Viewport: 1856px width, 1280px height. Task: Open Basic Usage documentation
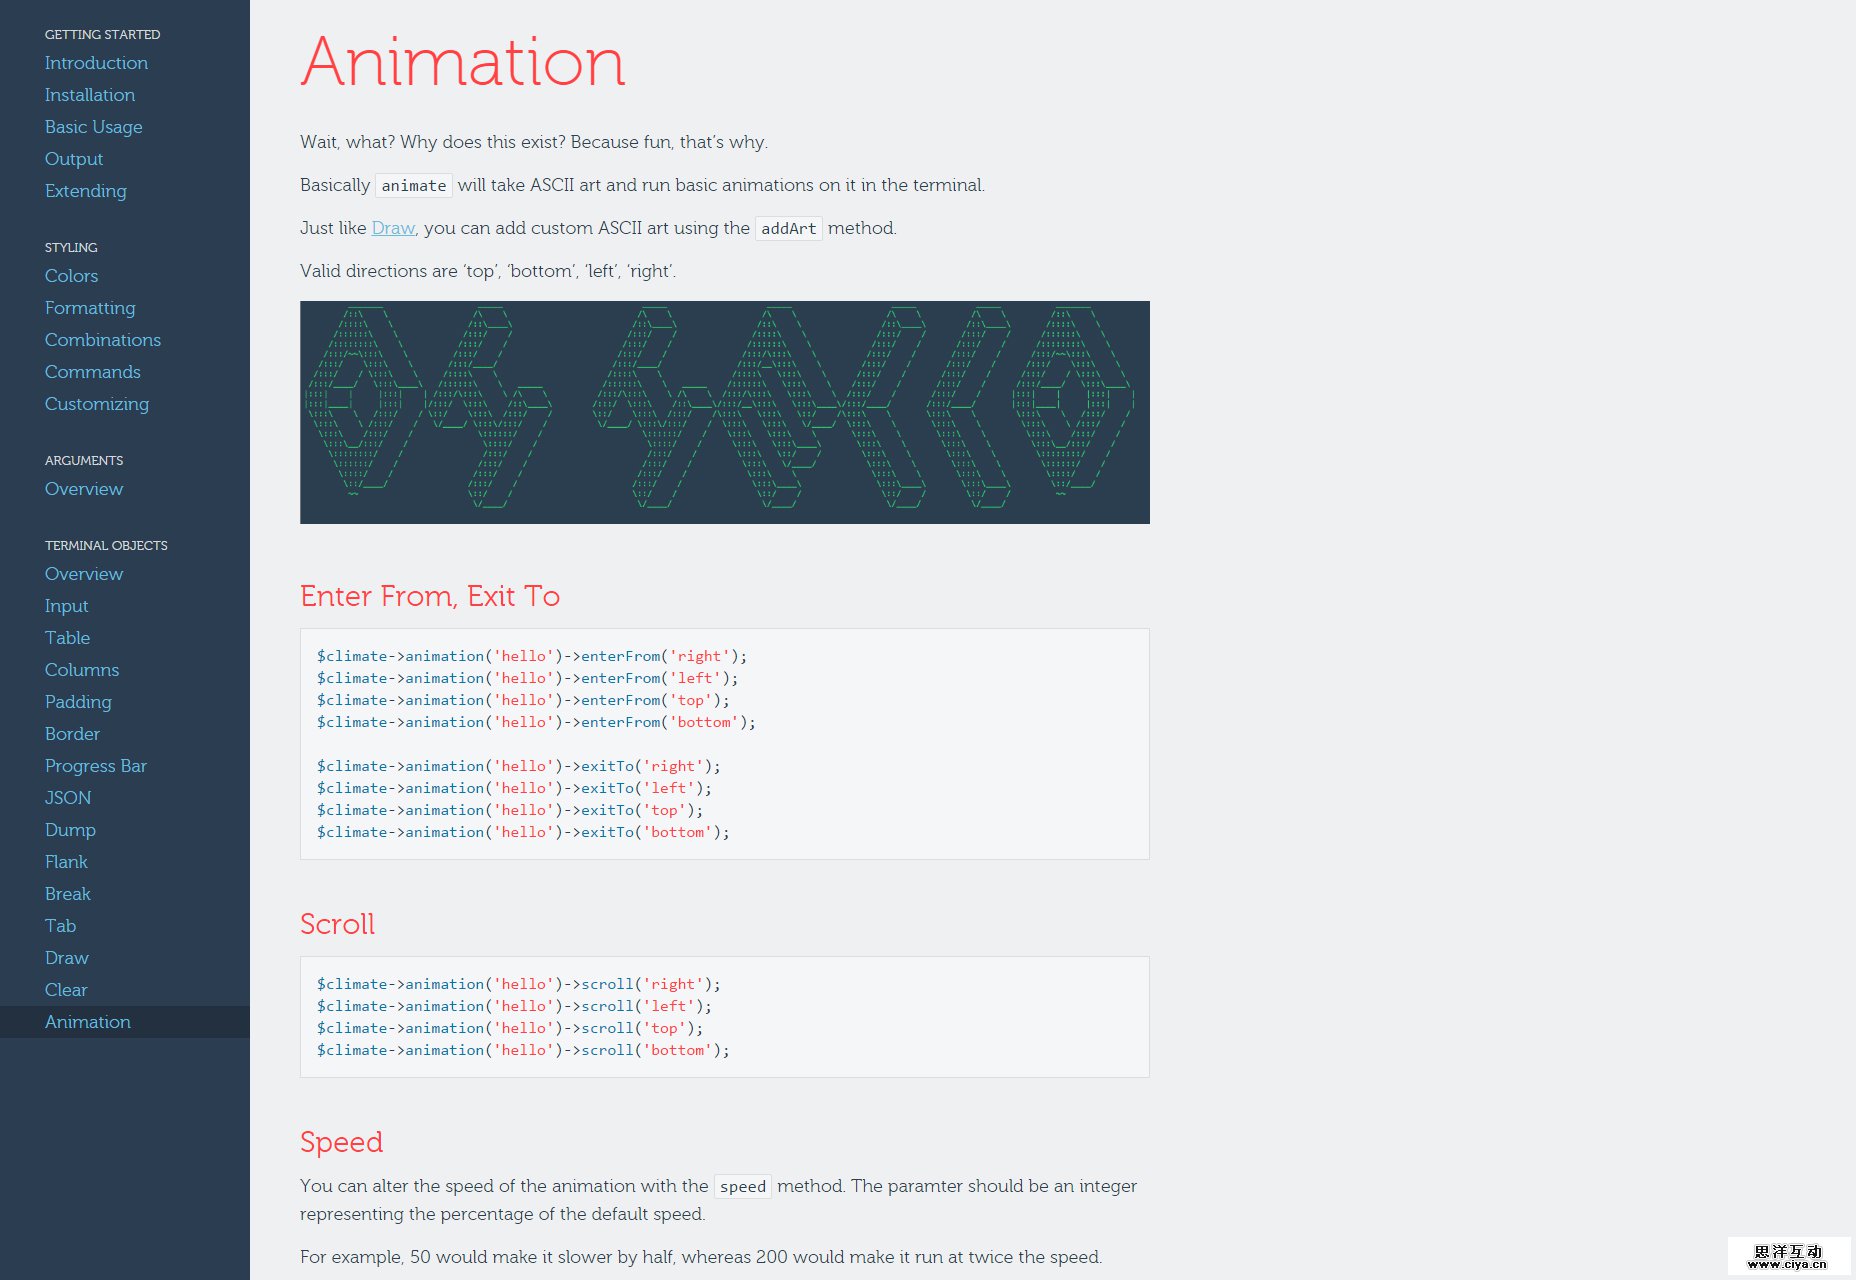pos(94,127)
